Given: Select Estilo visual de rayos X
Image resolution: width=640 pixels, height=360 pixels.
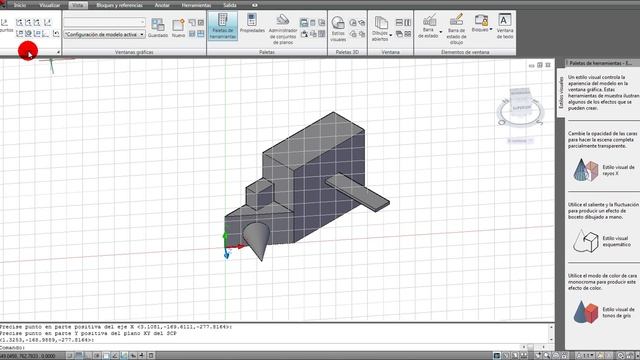Looking at the screenshot, I should tap(603, 170).
